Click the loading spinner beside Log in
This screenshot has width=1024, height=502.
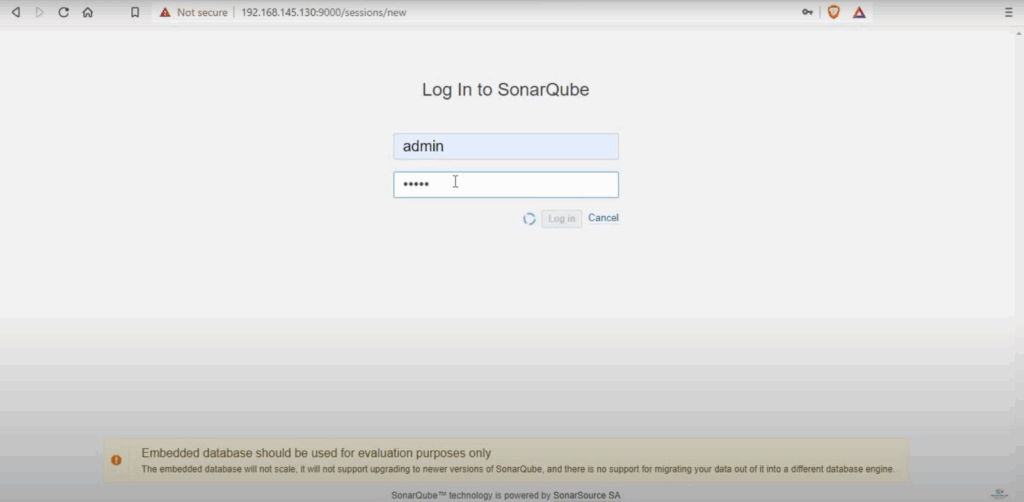530,219
